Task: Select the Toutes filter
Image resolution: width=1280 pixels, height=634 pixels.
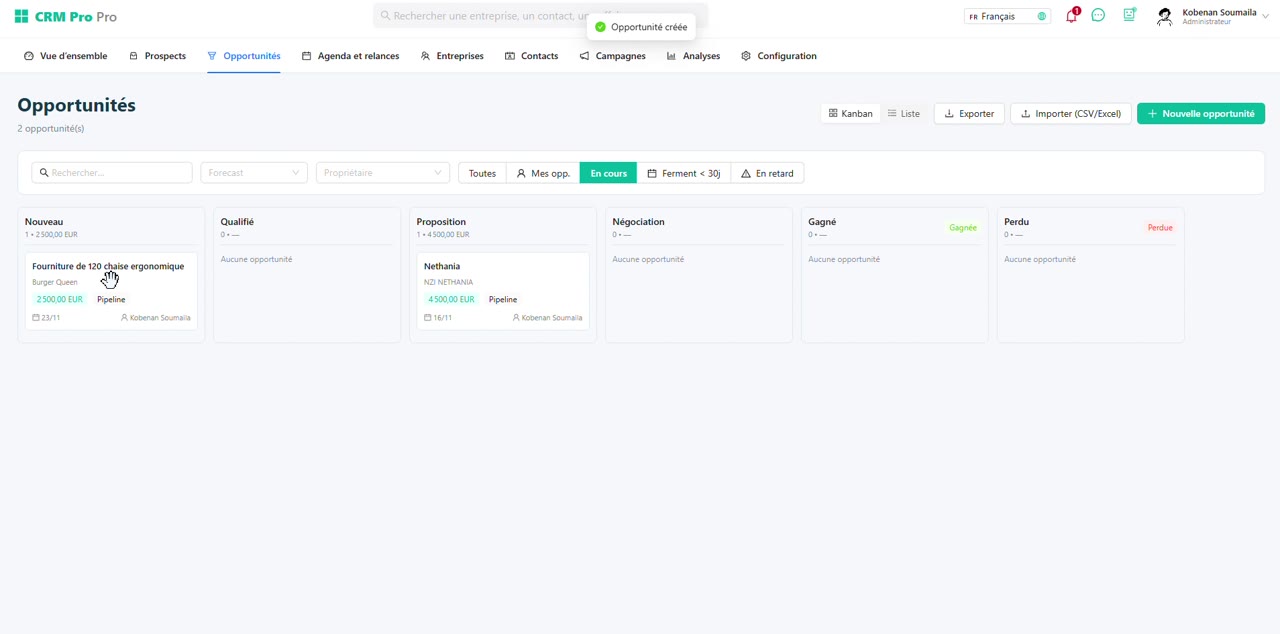Action: point(482,173)
